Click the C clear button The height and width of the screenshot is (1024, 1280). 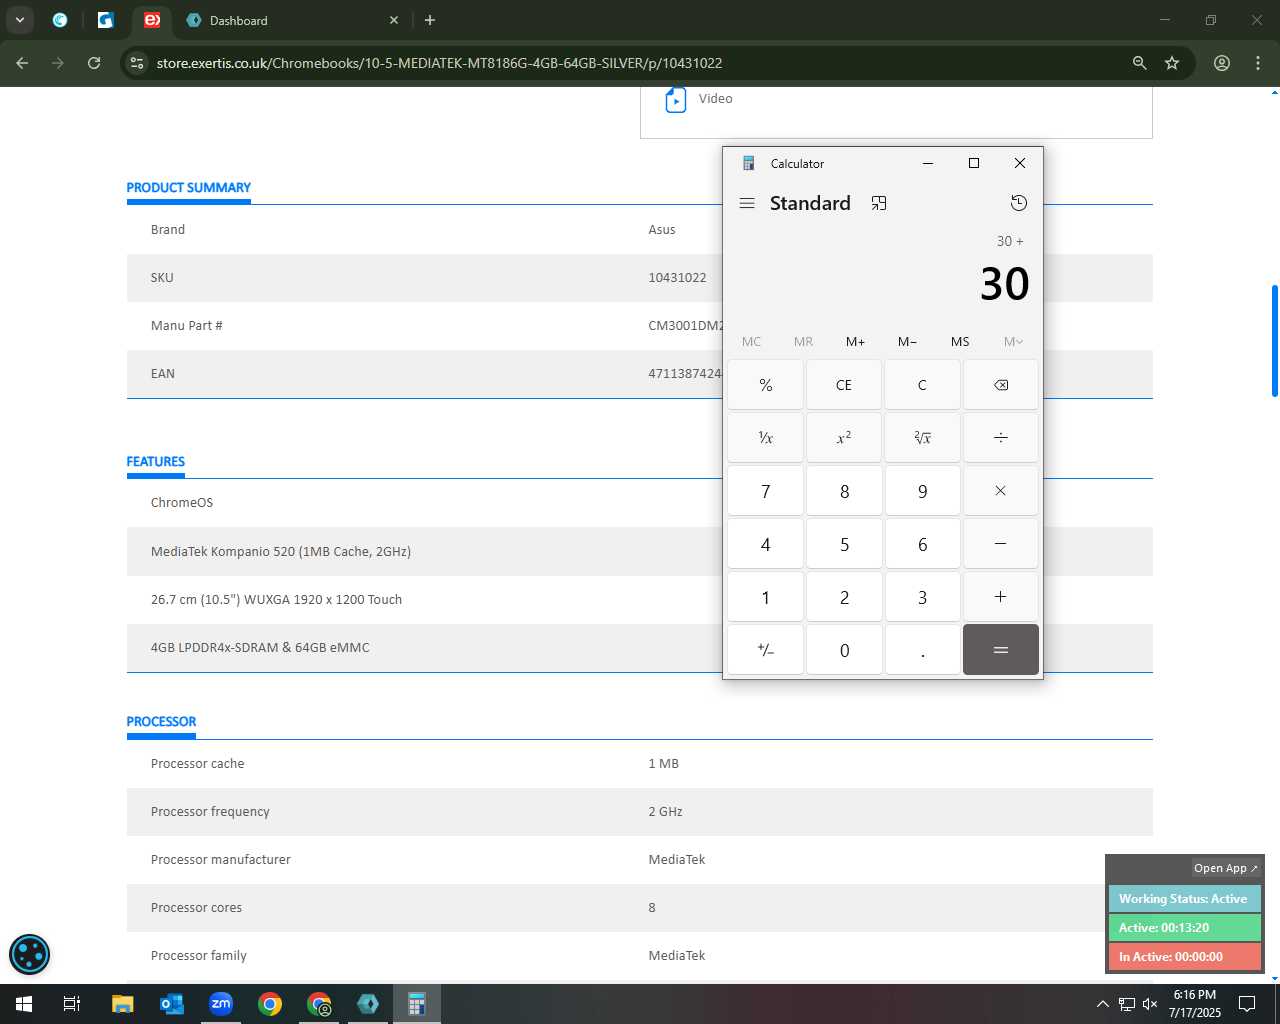point(922,385)
